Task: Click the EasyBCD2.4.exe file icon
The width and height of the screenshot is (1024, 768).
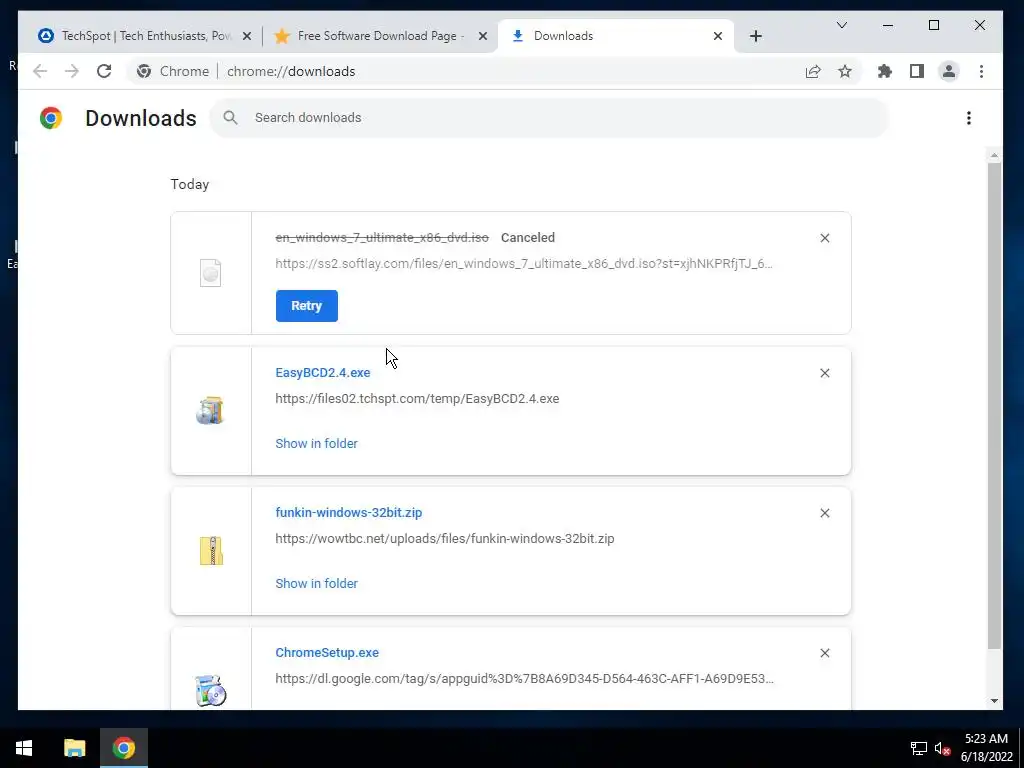Action: 210,411
